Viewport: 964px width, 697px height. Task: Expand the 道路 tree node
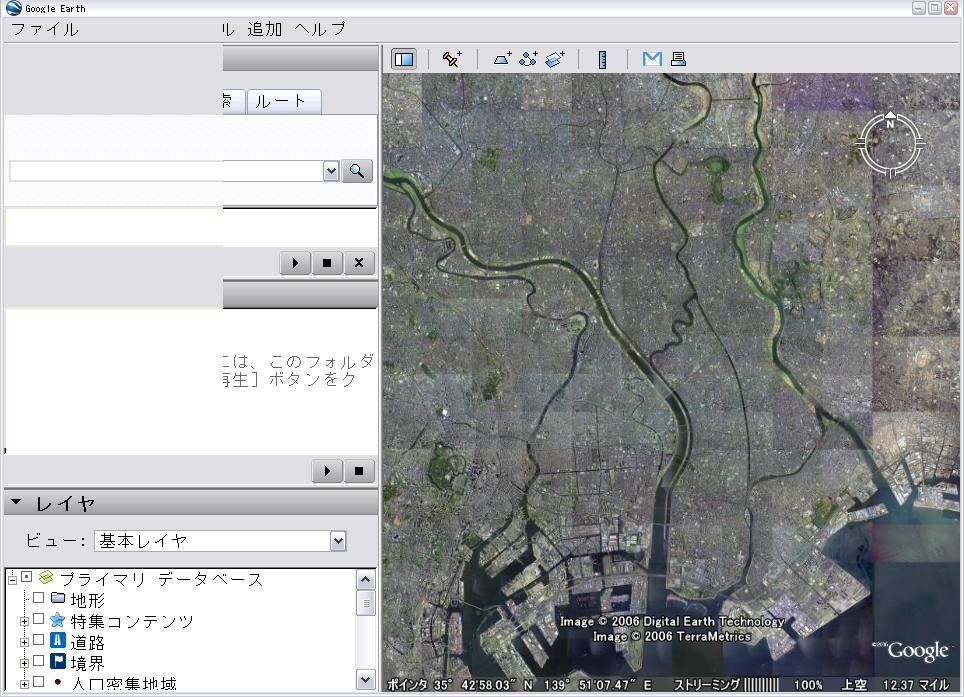click(x=24, y=643)
